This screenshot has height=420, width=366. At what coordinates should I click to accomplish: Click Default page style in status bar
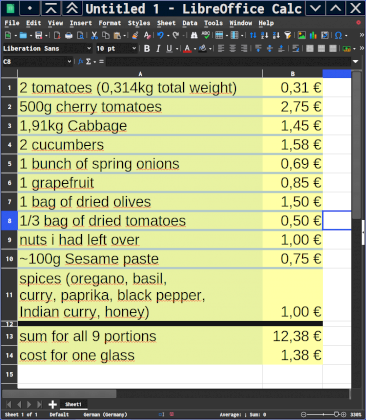pos(59,415)
